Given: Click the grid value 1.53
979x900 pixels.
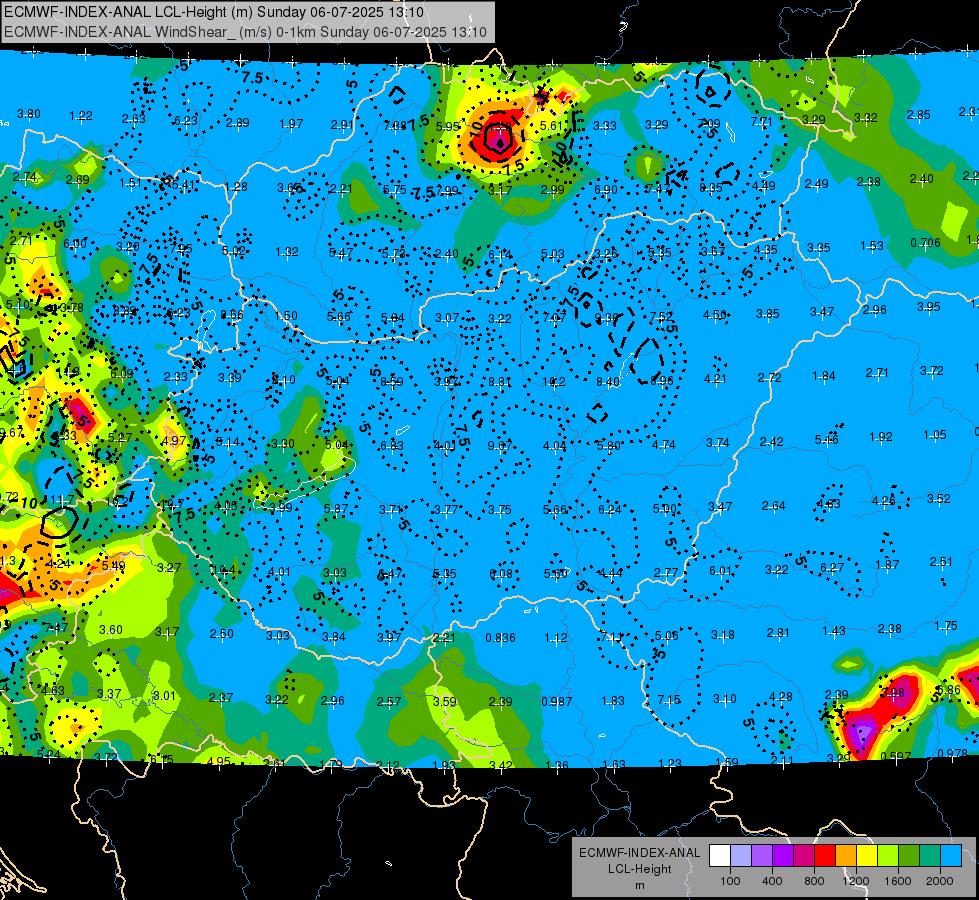Looking at the screenshot, I should coord(872,245).
